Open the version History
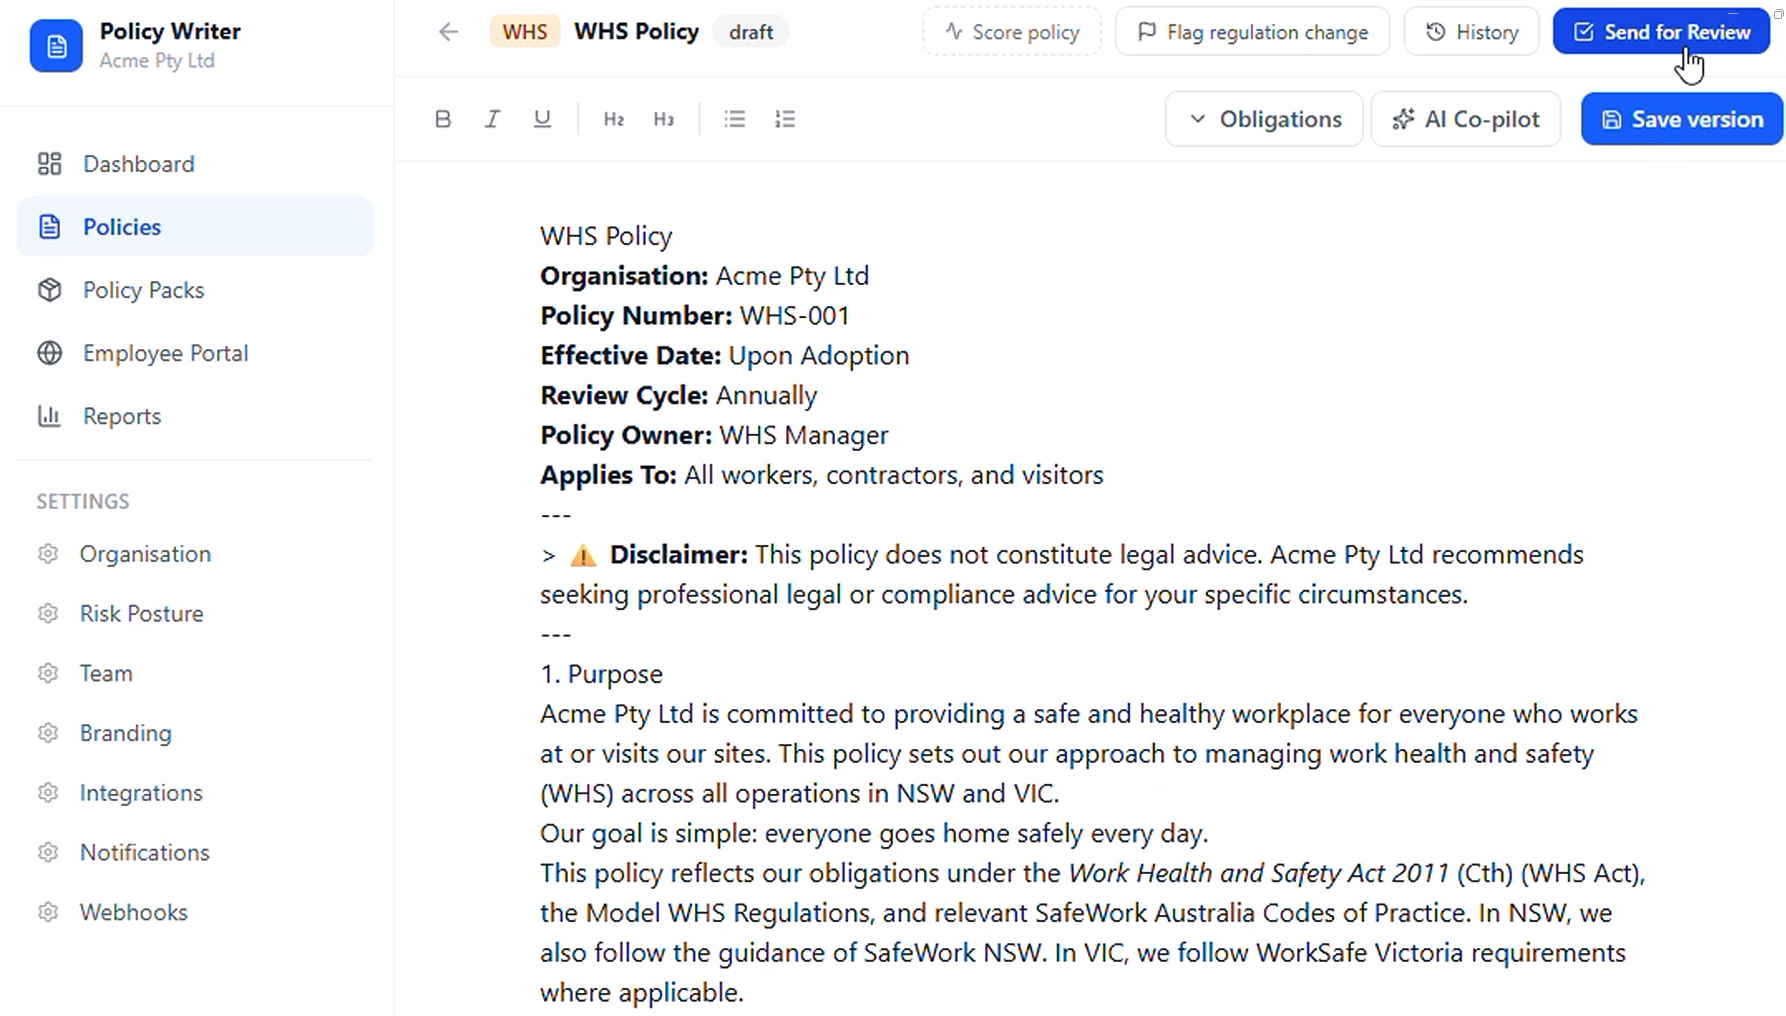1786x1016 pixels. (x=1472, y=32)
